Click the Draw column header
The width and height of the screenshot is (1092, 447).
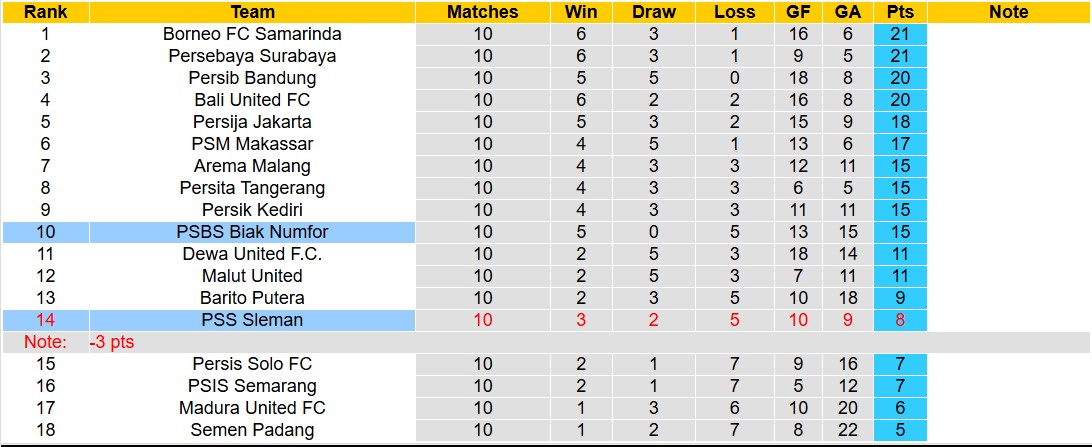(x=654, y=12)
